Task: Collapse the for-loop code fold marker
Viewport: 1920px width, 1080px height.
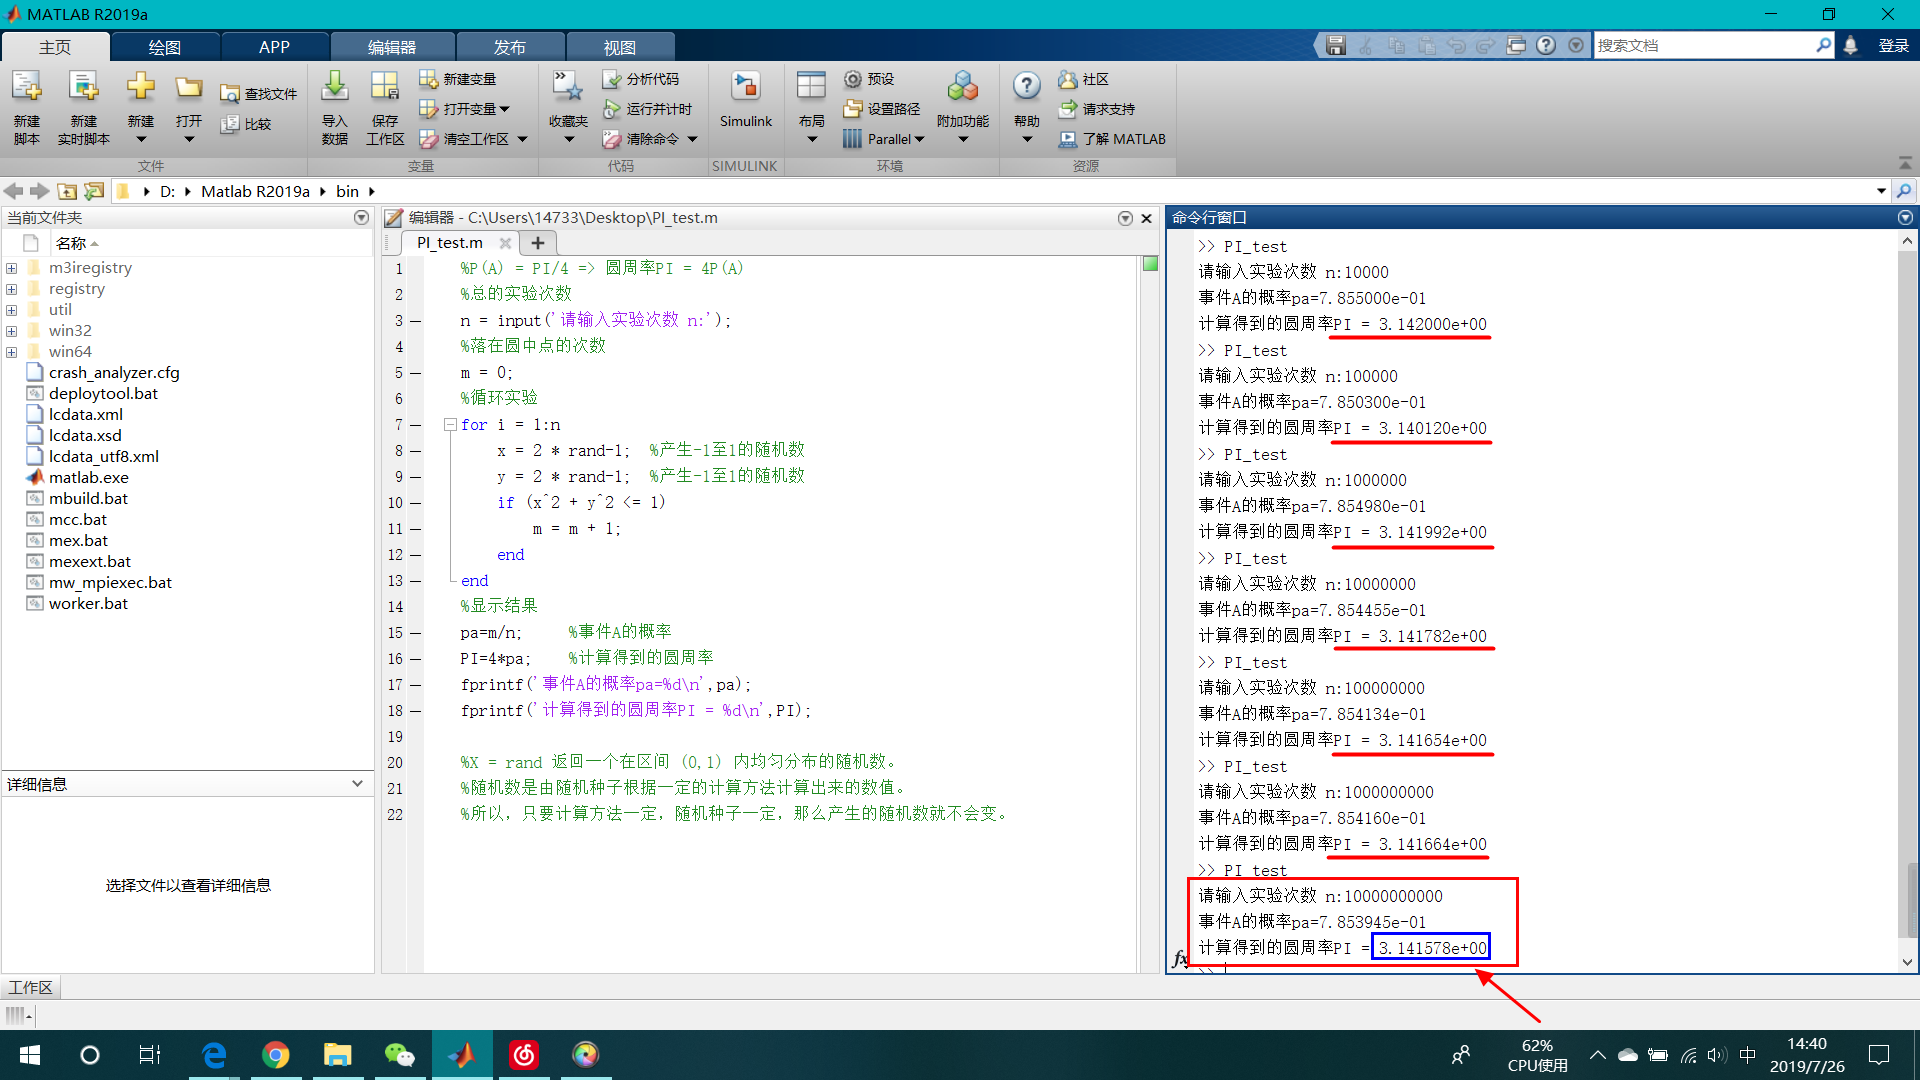Action: pyautogui.click(x=450, y=425)
